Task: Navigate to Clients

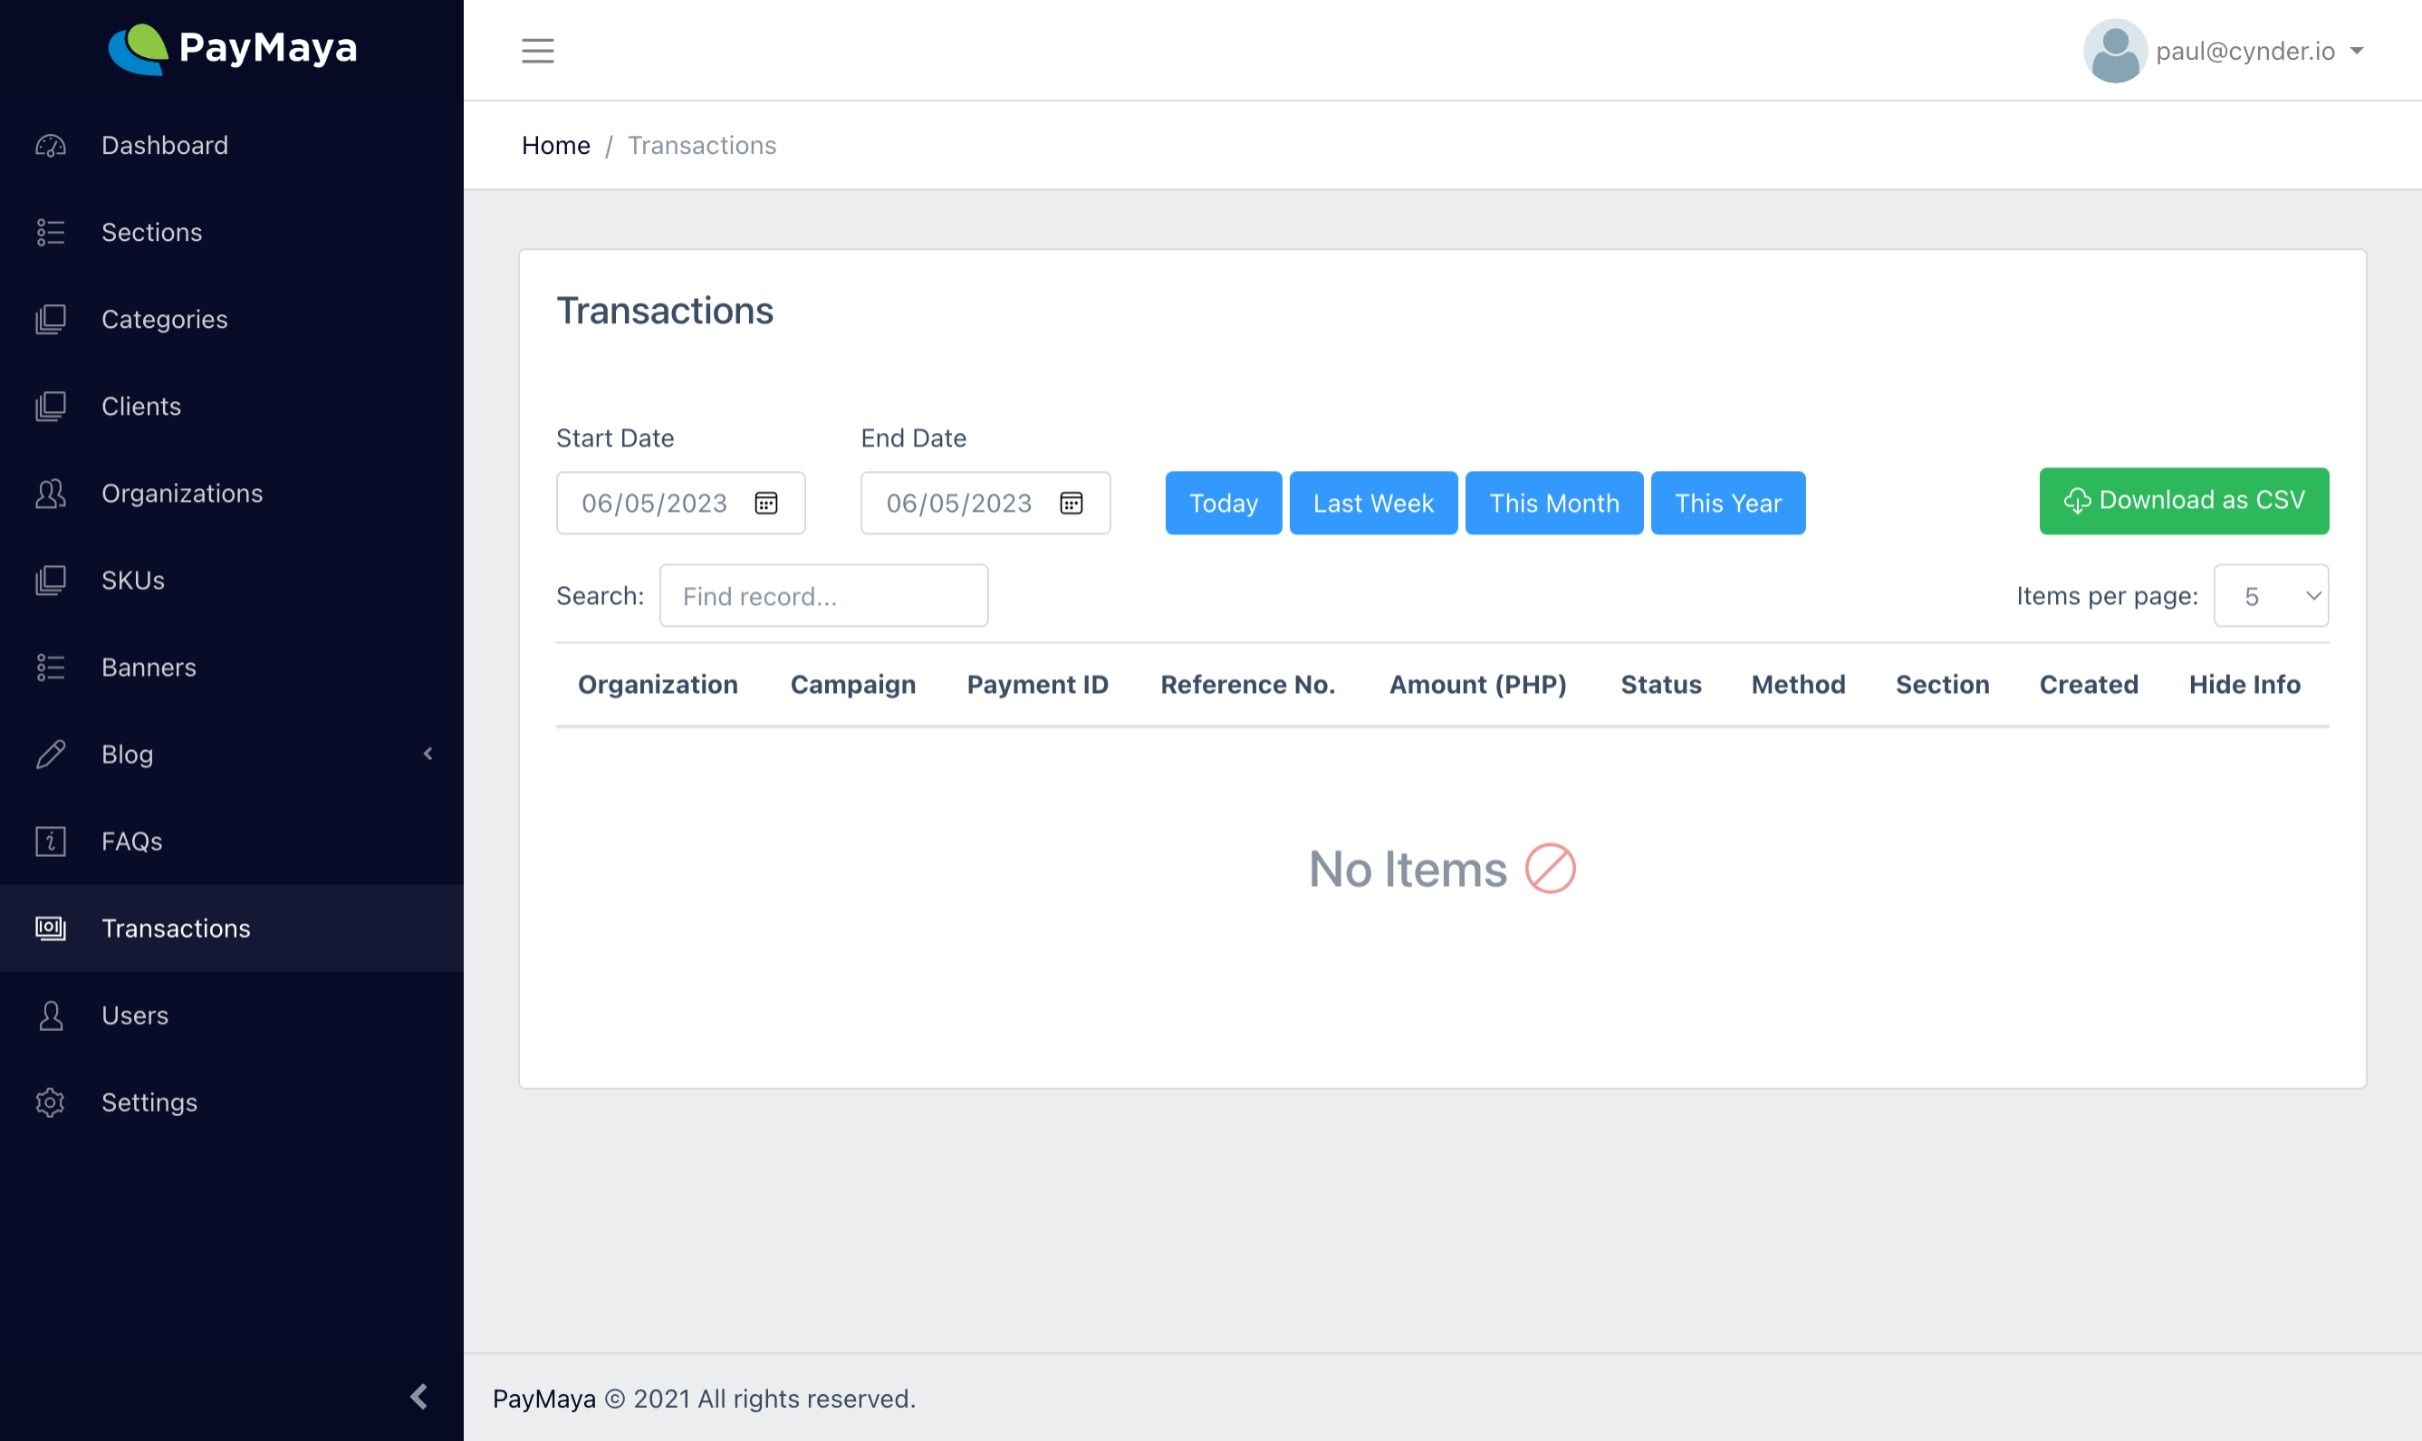Action: (232, 407)
